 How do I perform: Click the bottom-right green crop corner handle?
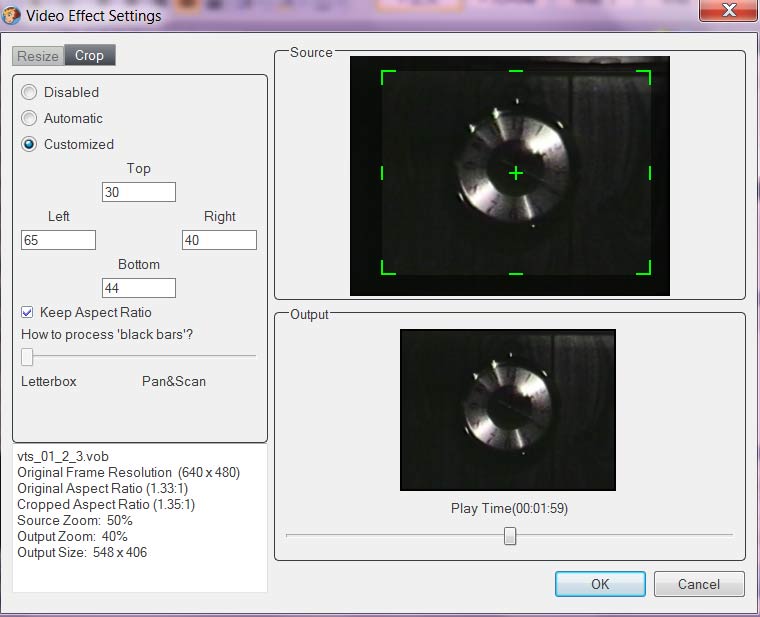[x=643, y=268]
